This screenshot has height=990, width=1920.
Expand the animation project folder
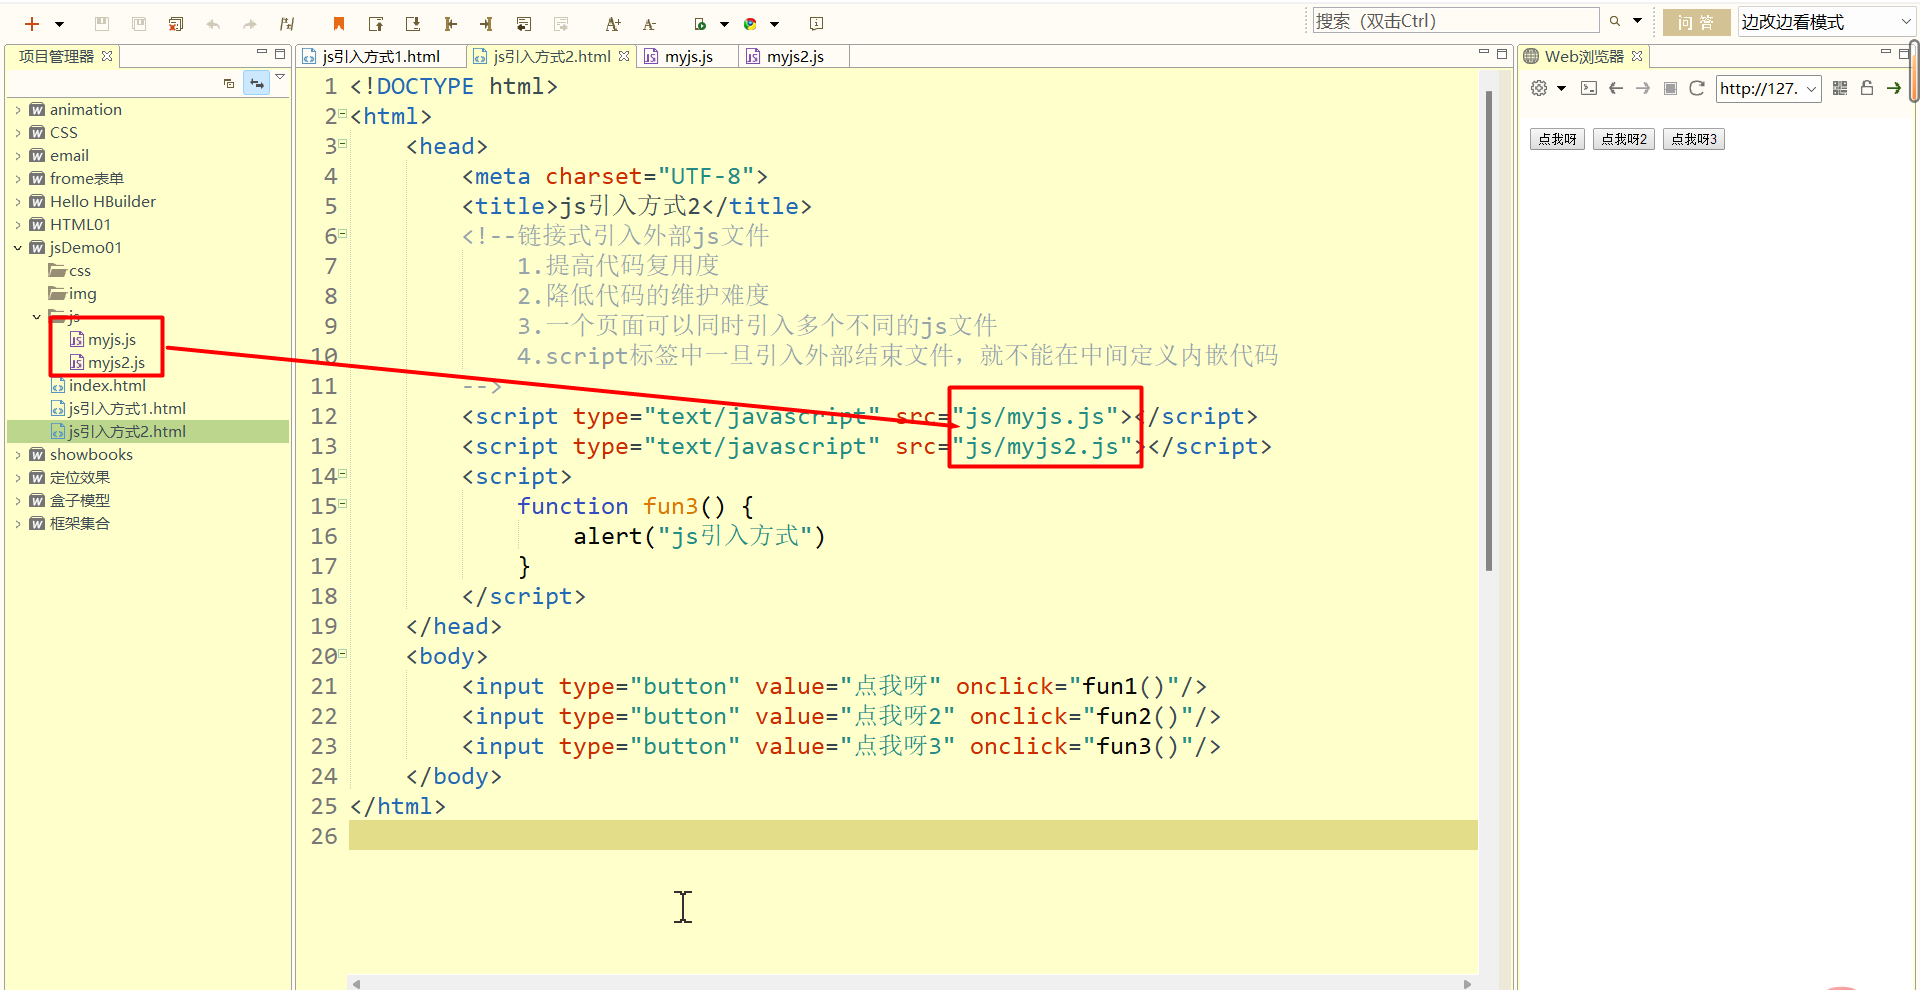[18, 110]
